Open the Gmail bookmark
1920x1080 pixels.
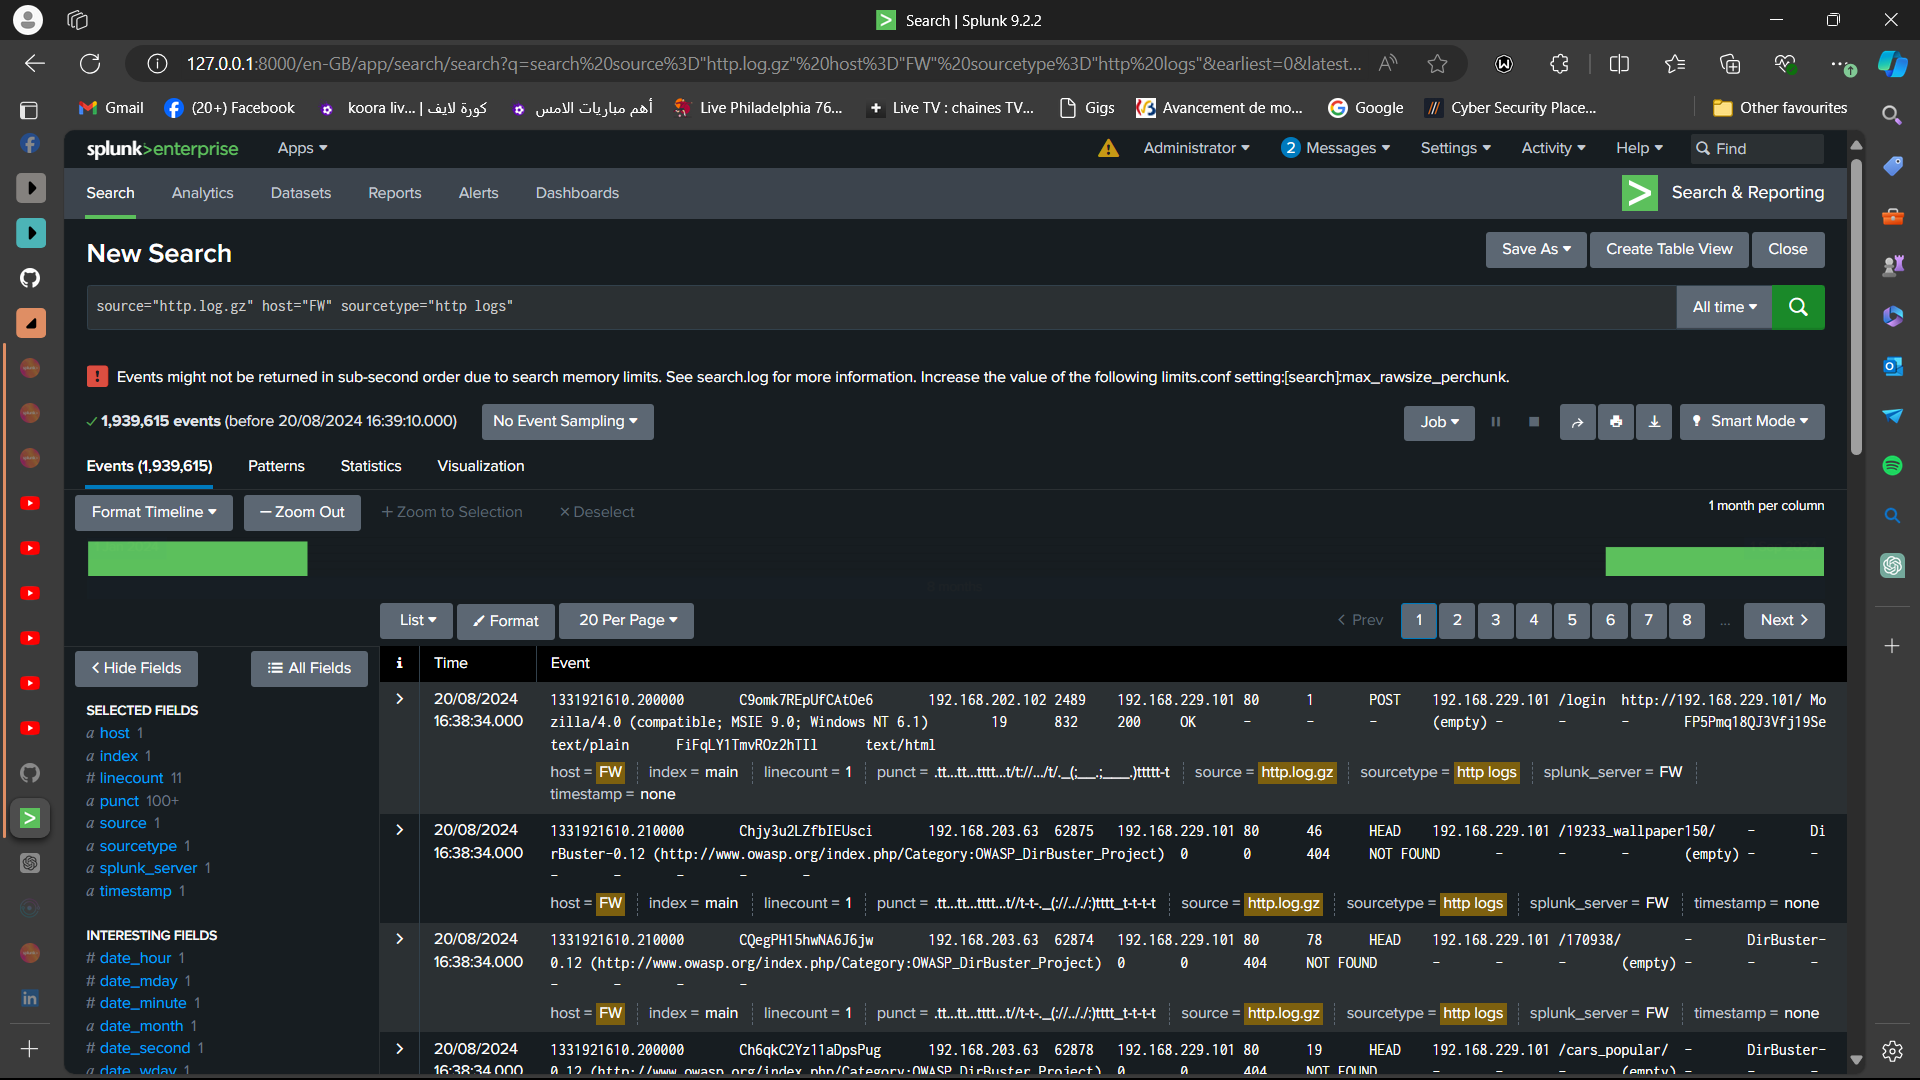(x=111, y=108)
